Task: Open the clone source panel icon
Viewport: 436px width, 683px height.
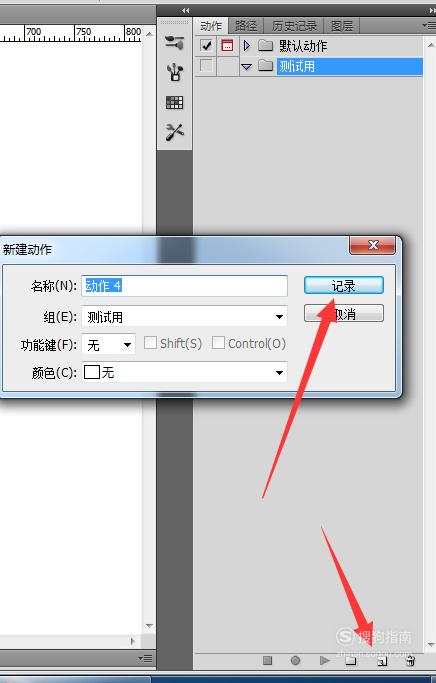Action: (x=175, y=72)
